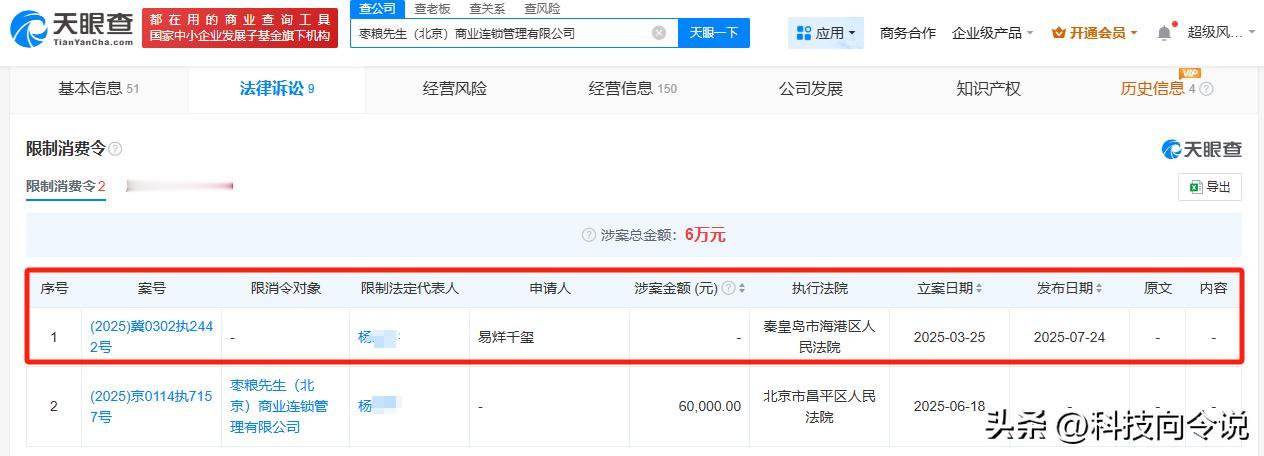
Task: Clear the company search box text
Action: coord(659,33)
